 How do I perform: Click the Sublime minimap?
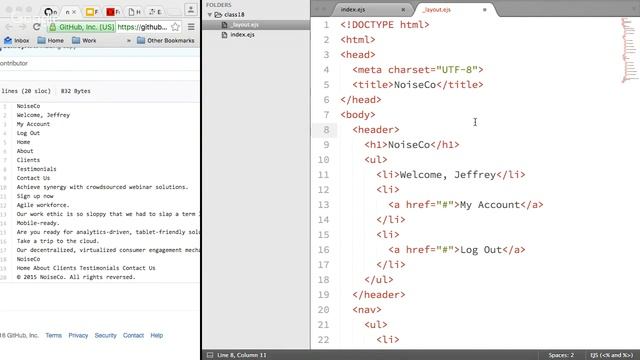630,51
